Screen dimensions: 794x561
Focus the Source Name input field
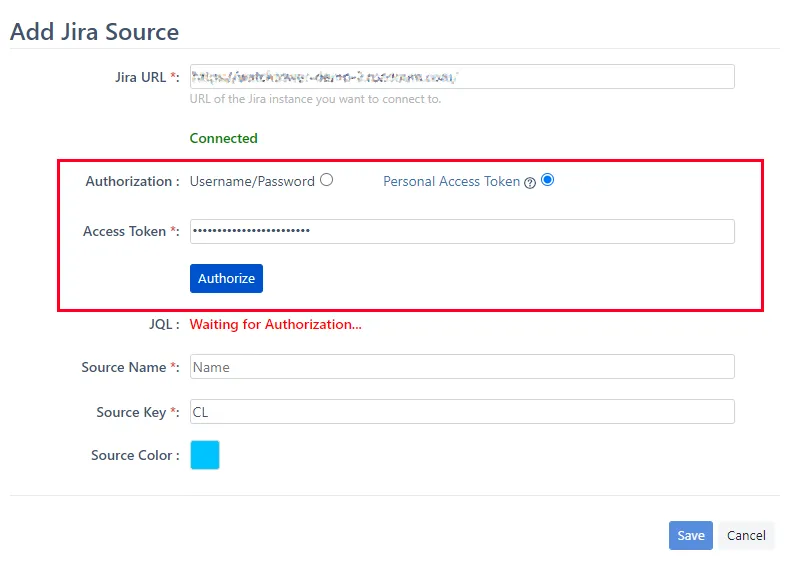(x=462, y=367)
